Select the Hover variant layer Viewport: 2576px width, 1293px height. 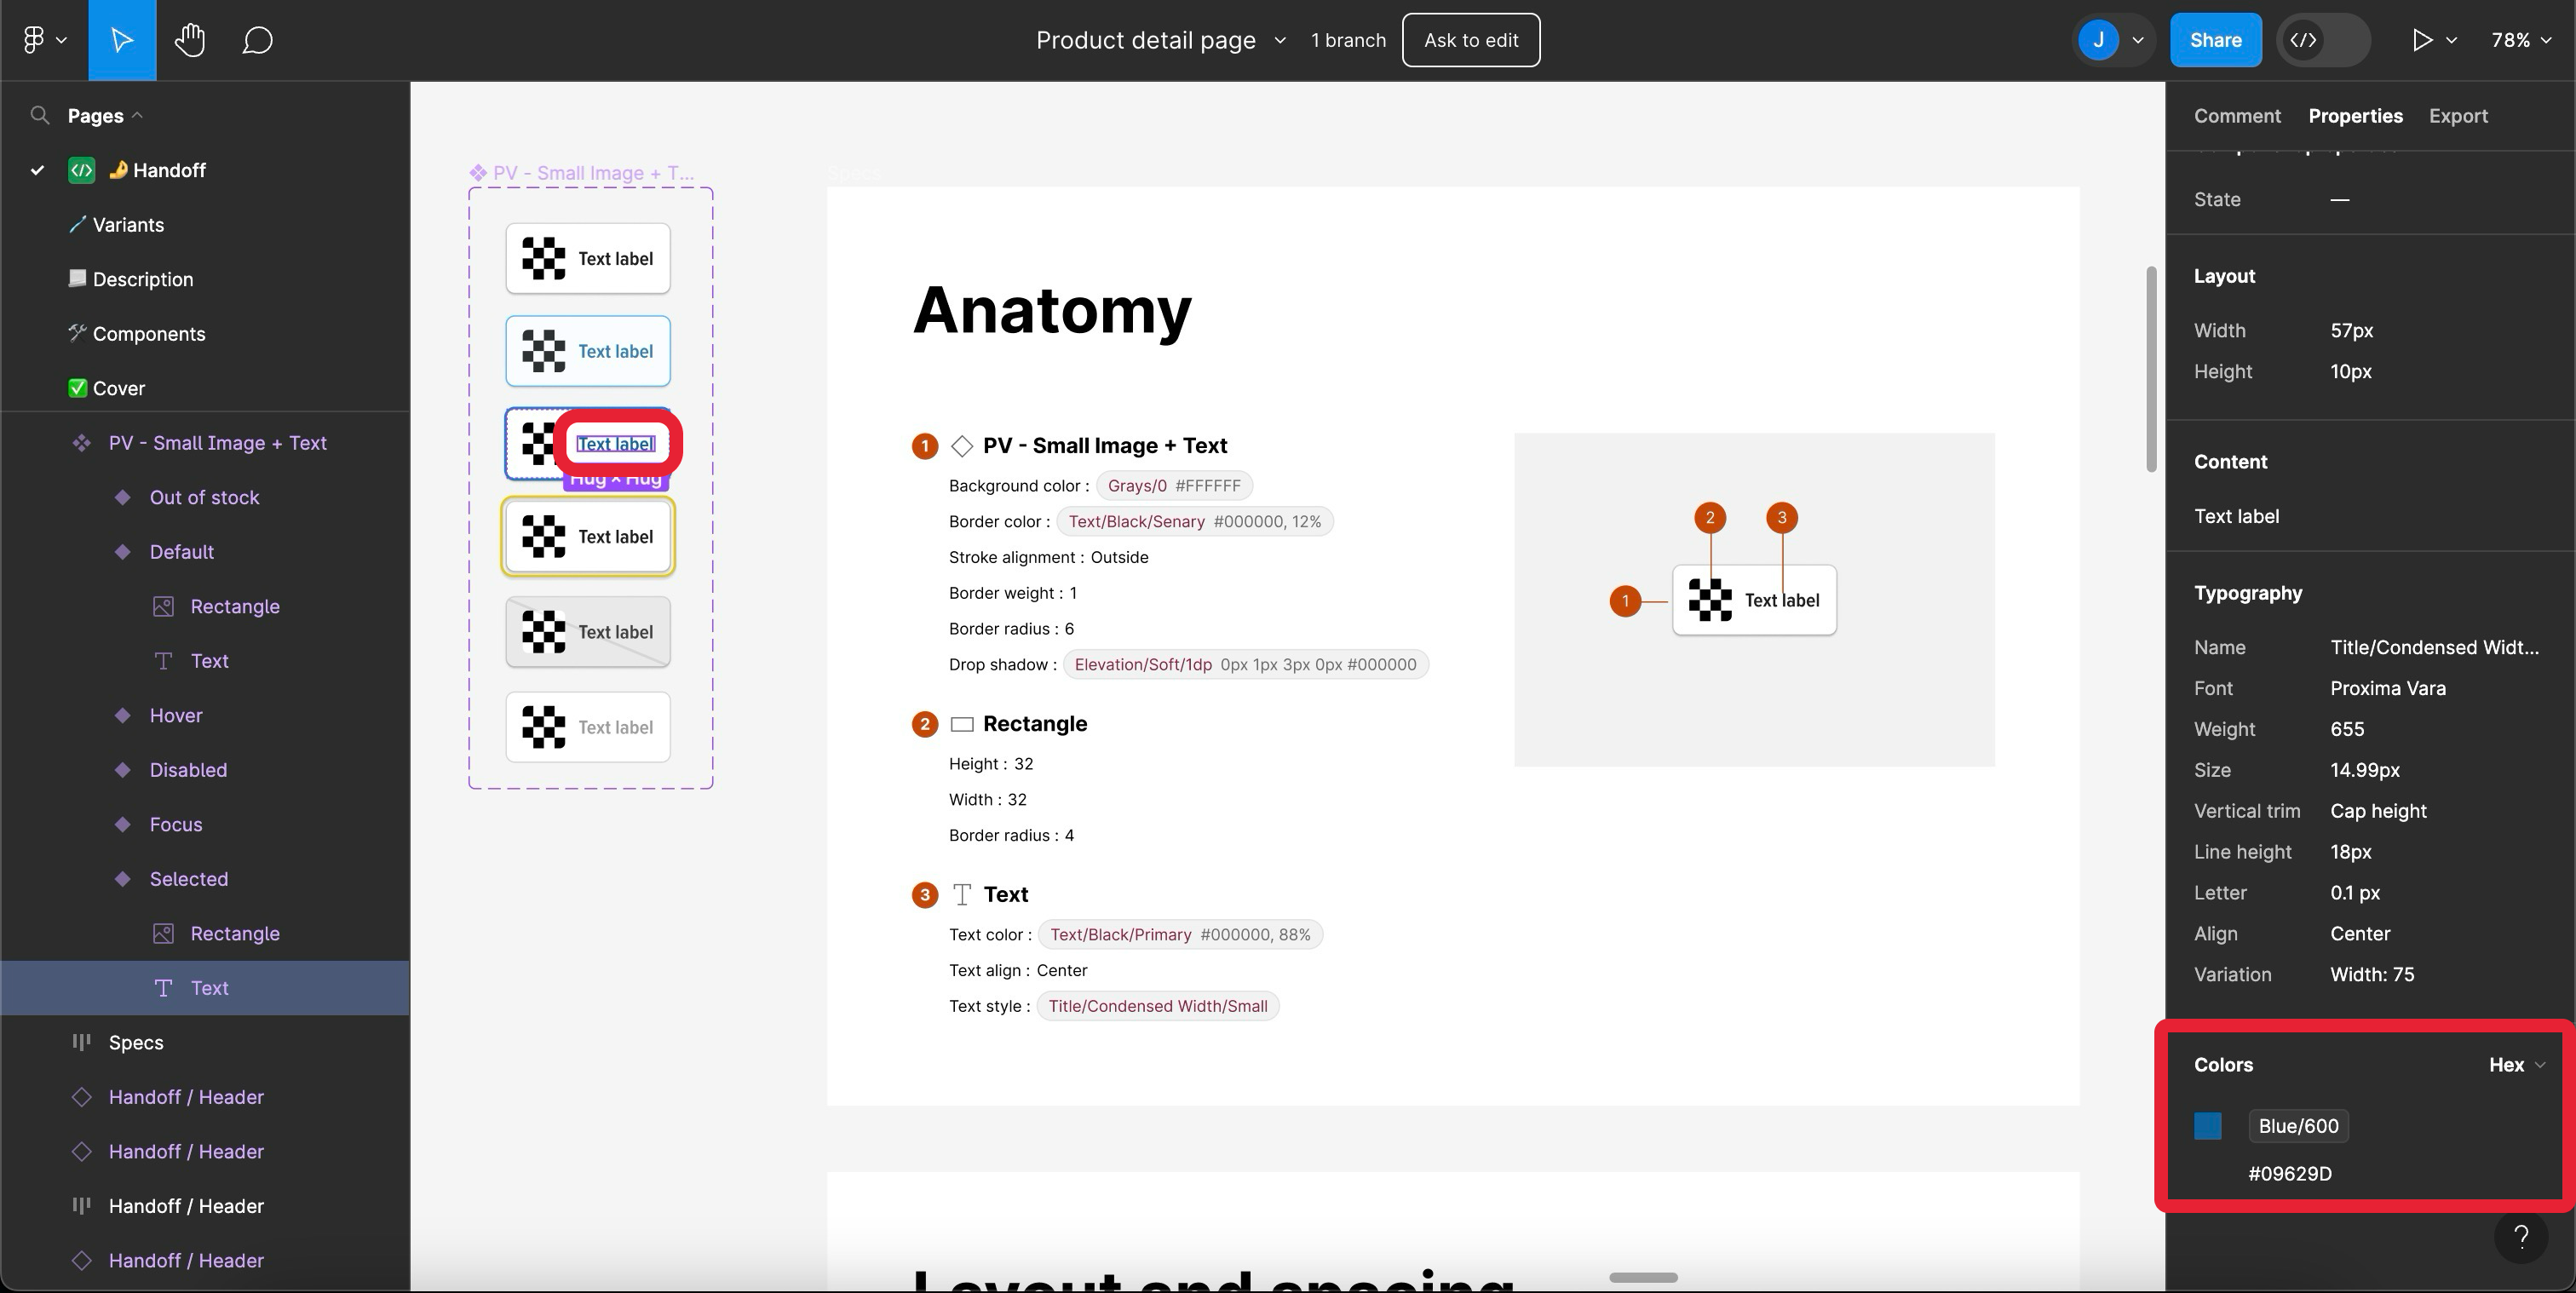coord(176,715)
